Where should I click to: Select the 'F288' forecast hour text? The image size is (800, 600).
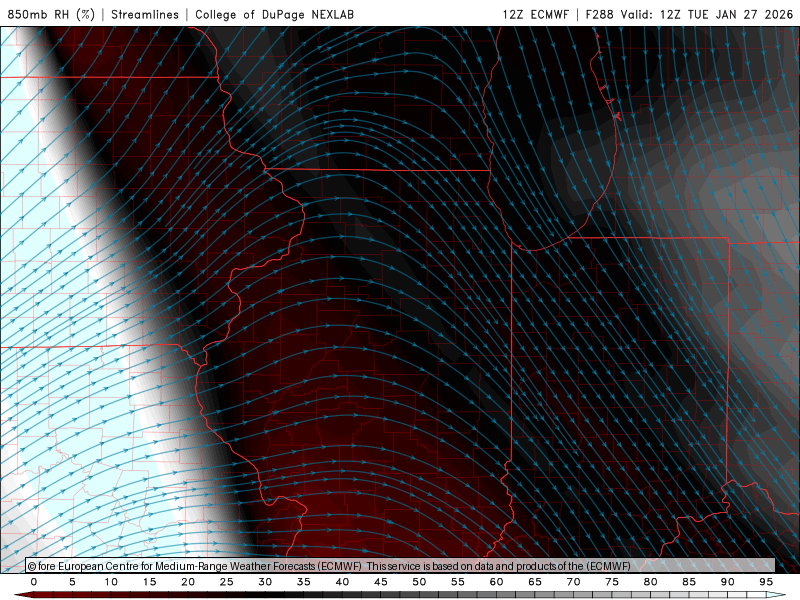pos(599,14)
